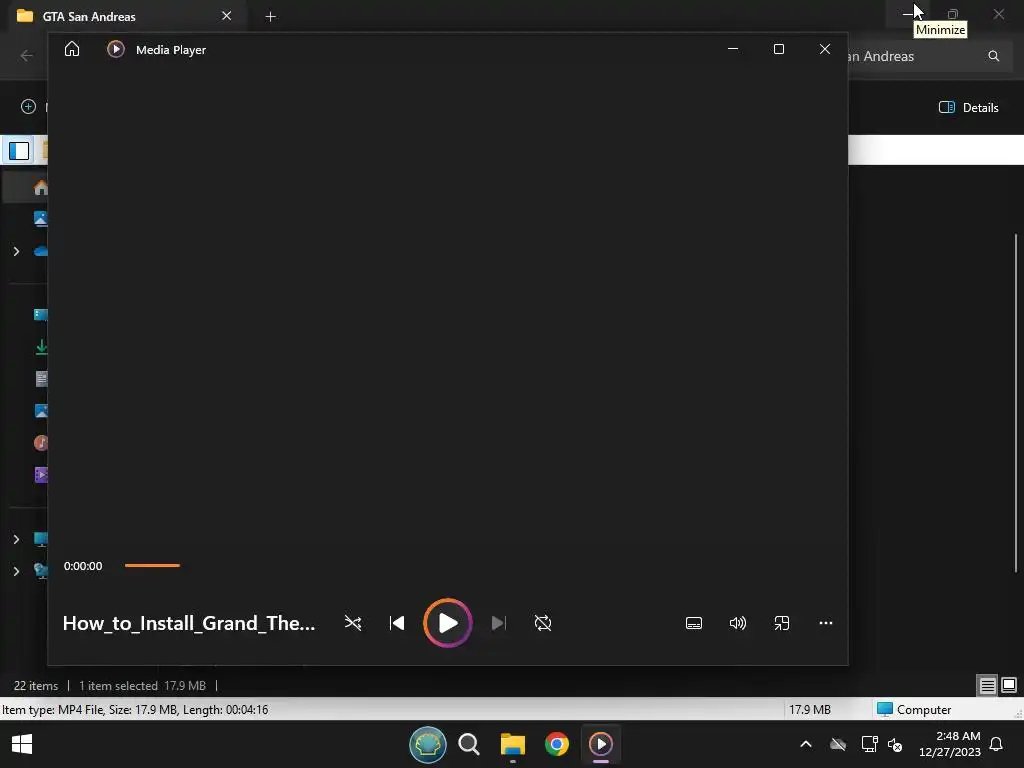The height and width of the screenshot is (768, 1024).
Task: Toggle shuffle in Media Player
Action: click(x=353, y=623)
